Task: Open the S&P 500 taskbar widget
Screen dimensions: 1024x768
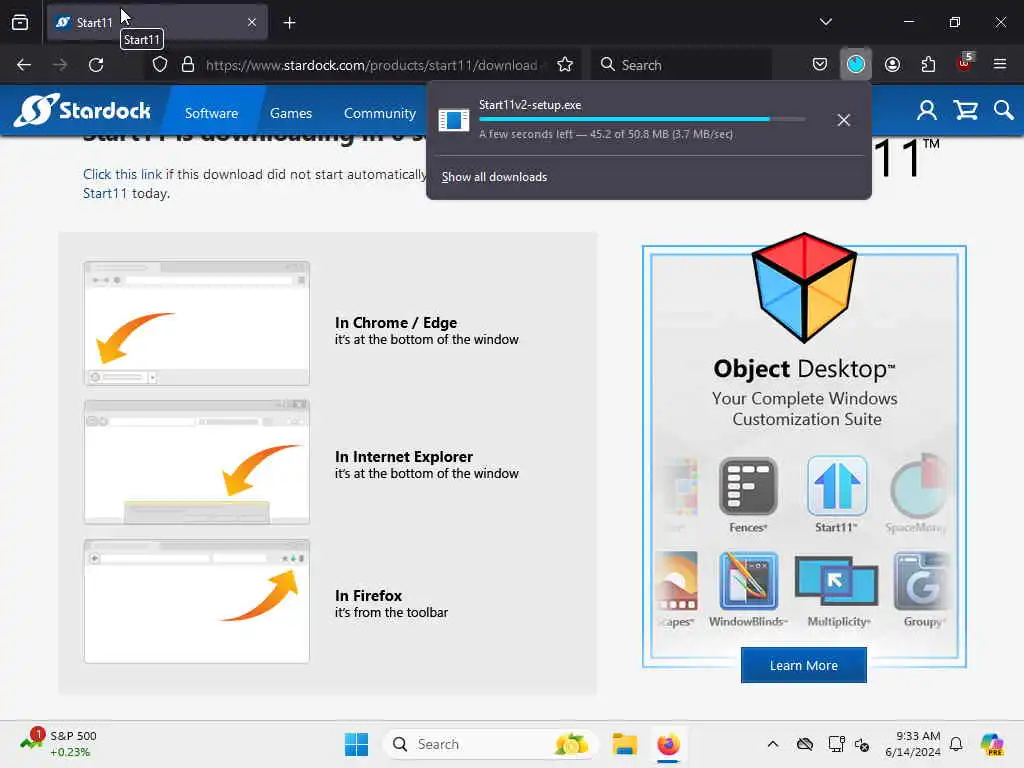Action: pyautogui.click(x=59, y=744)
